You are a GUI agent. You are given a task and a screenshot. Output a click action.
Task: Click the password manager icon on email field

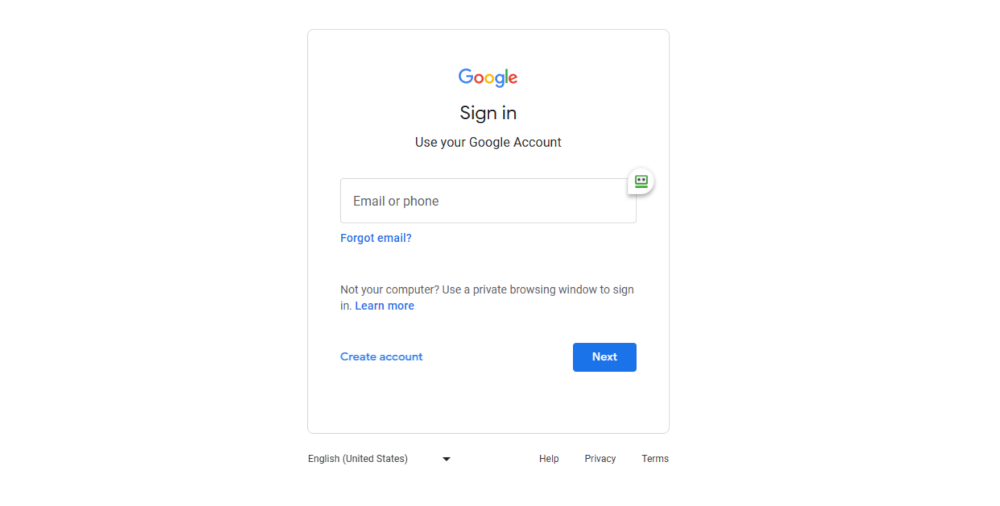tap(641, 182)
